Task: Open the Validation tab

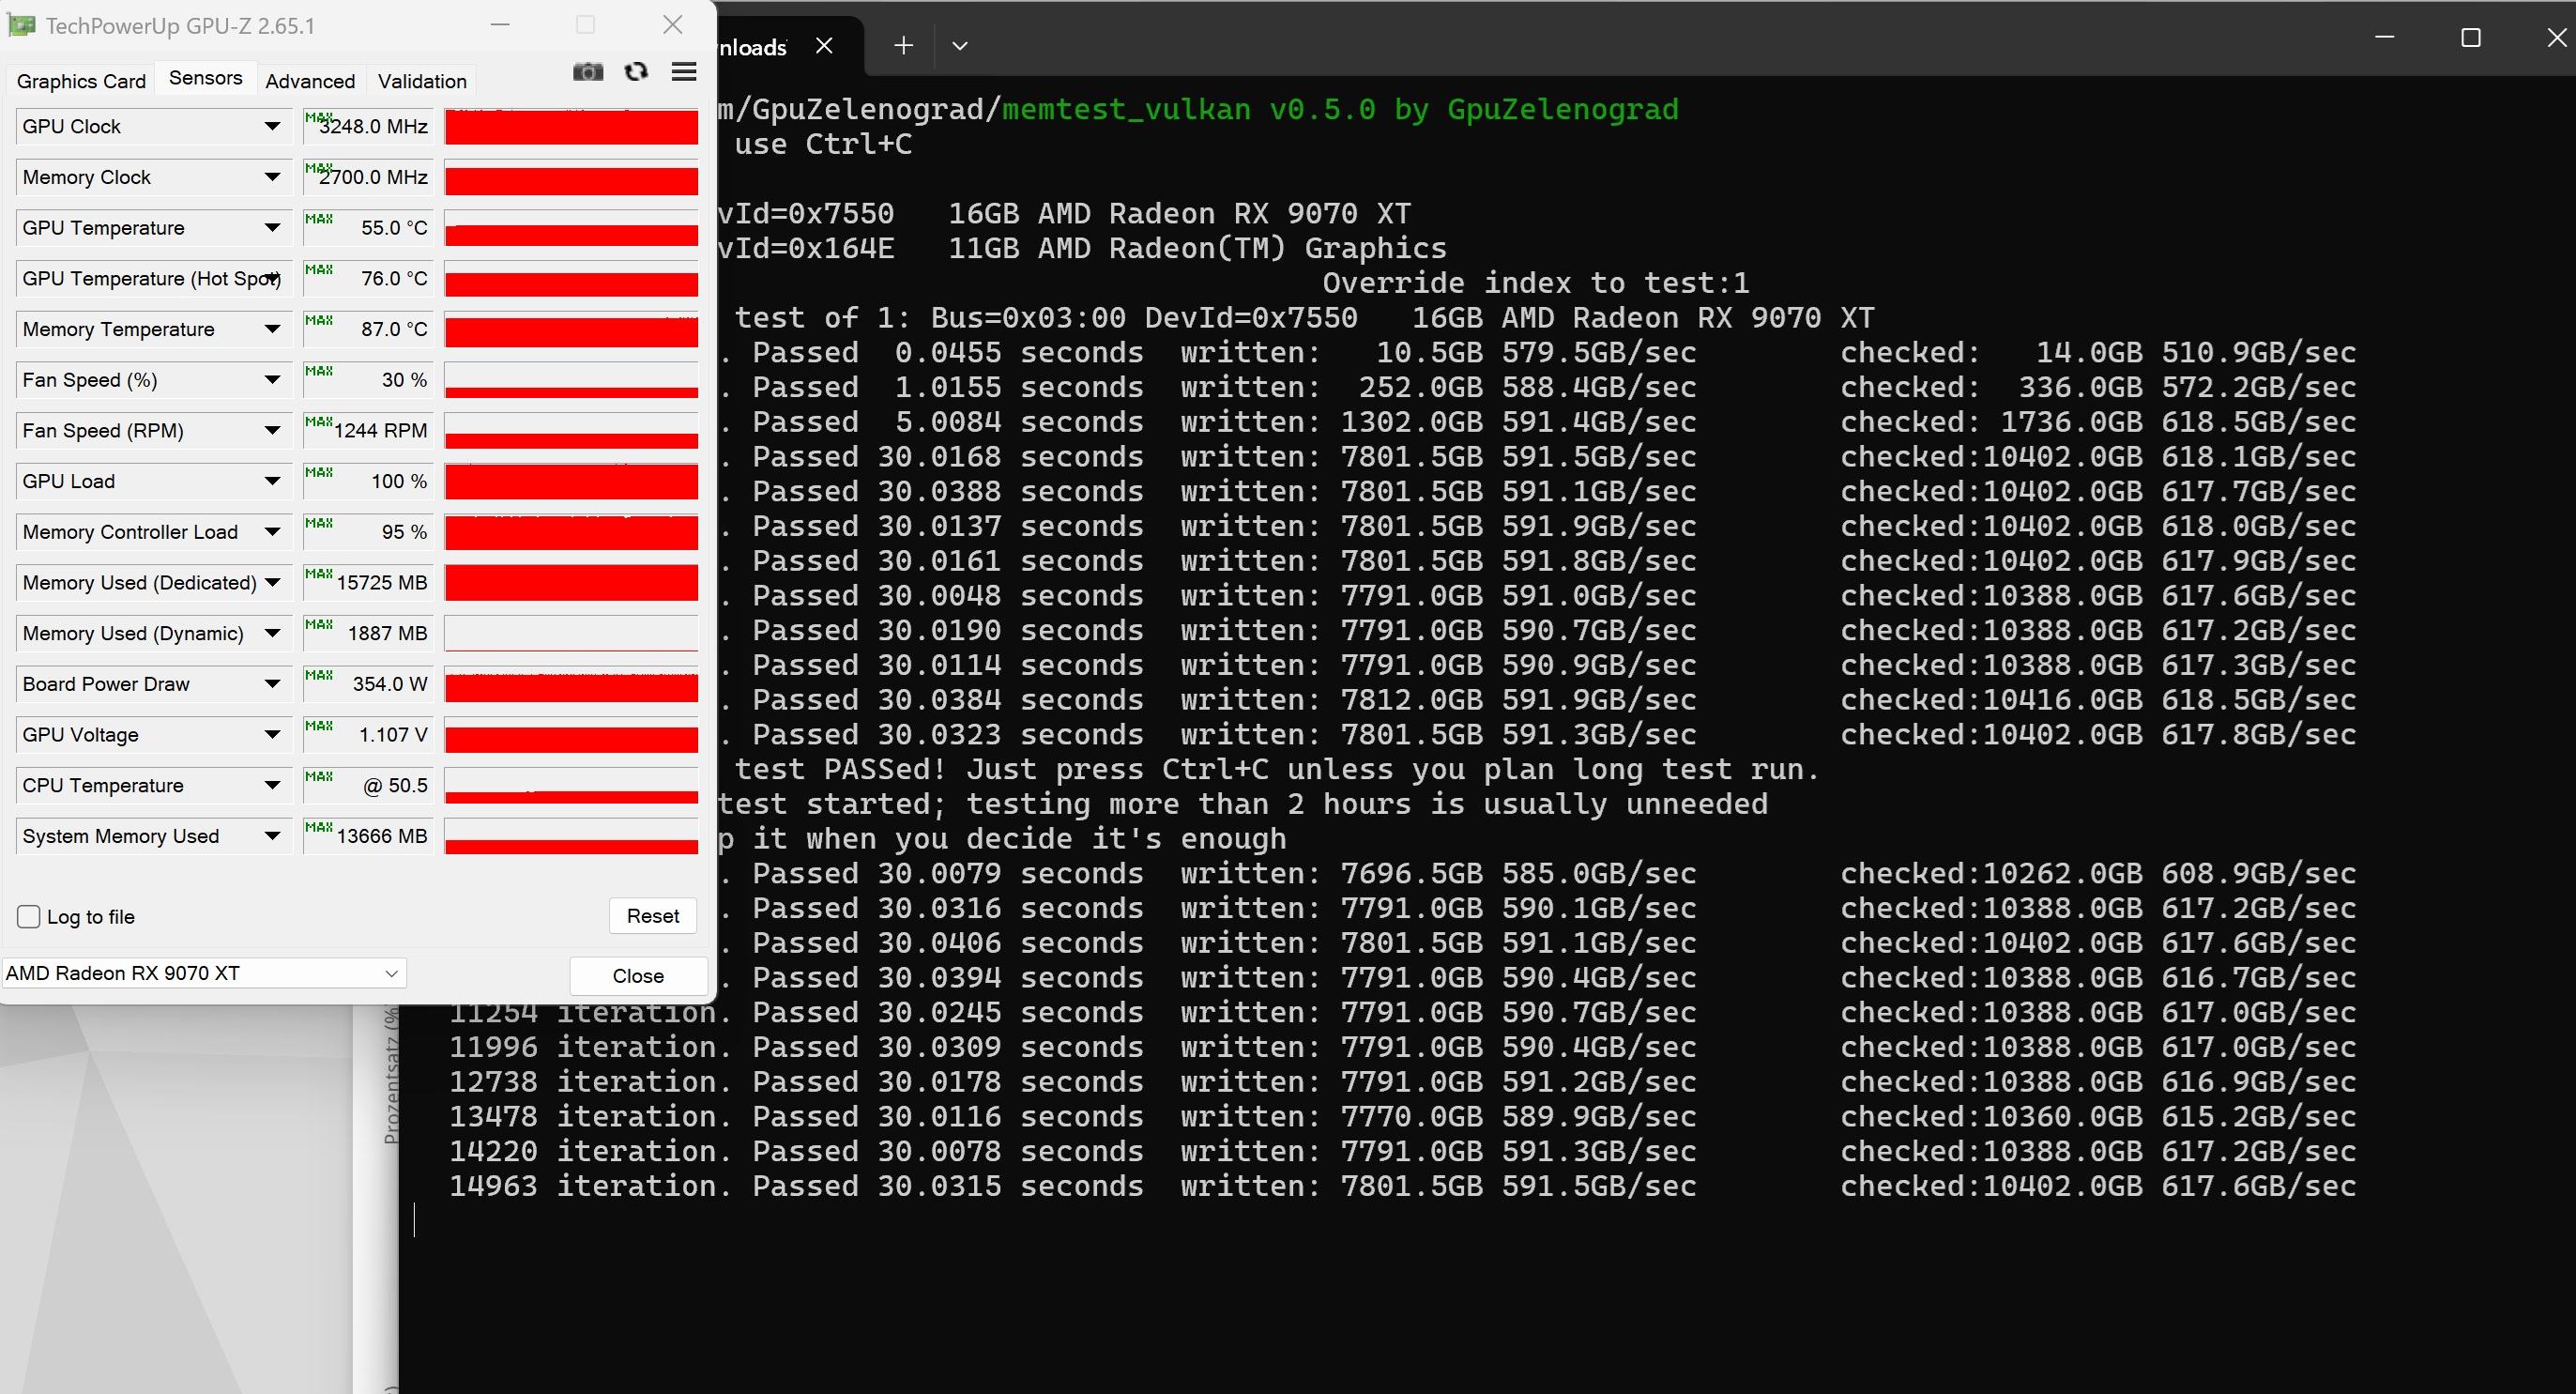Action: [422, 81]
